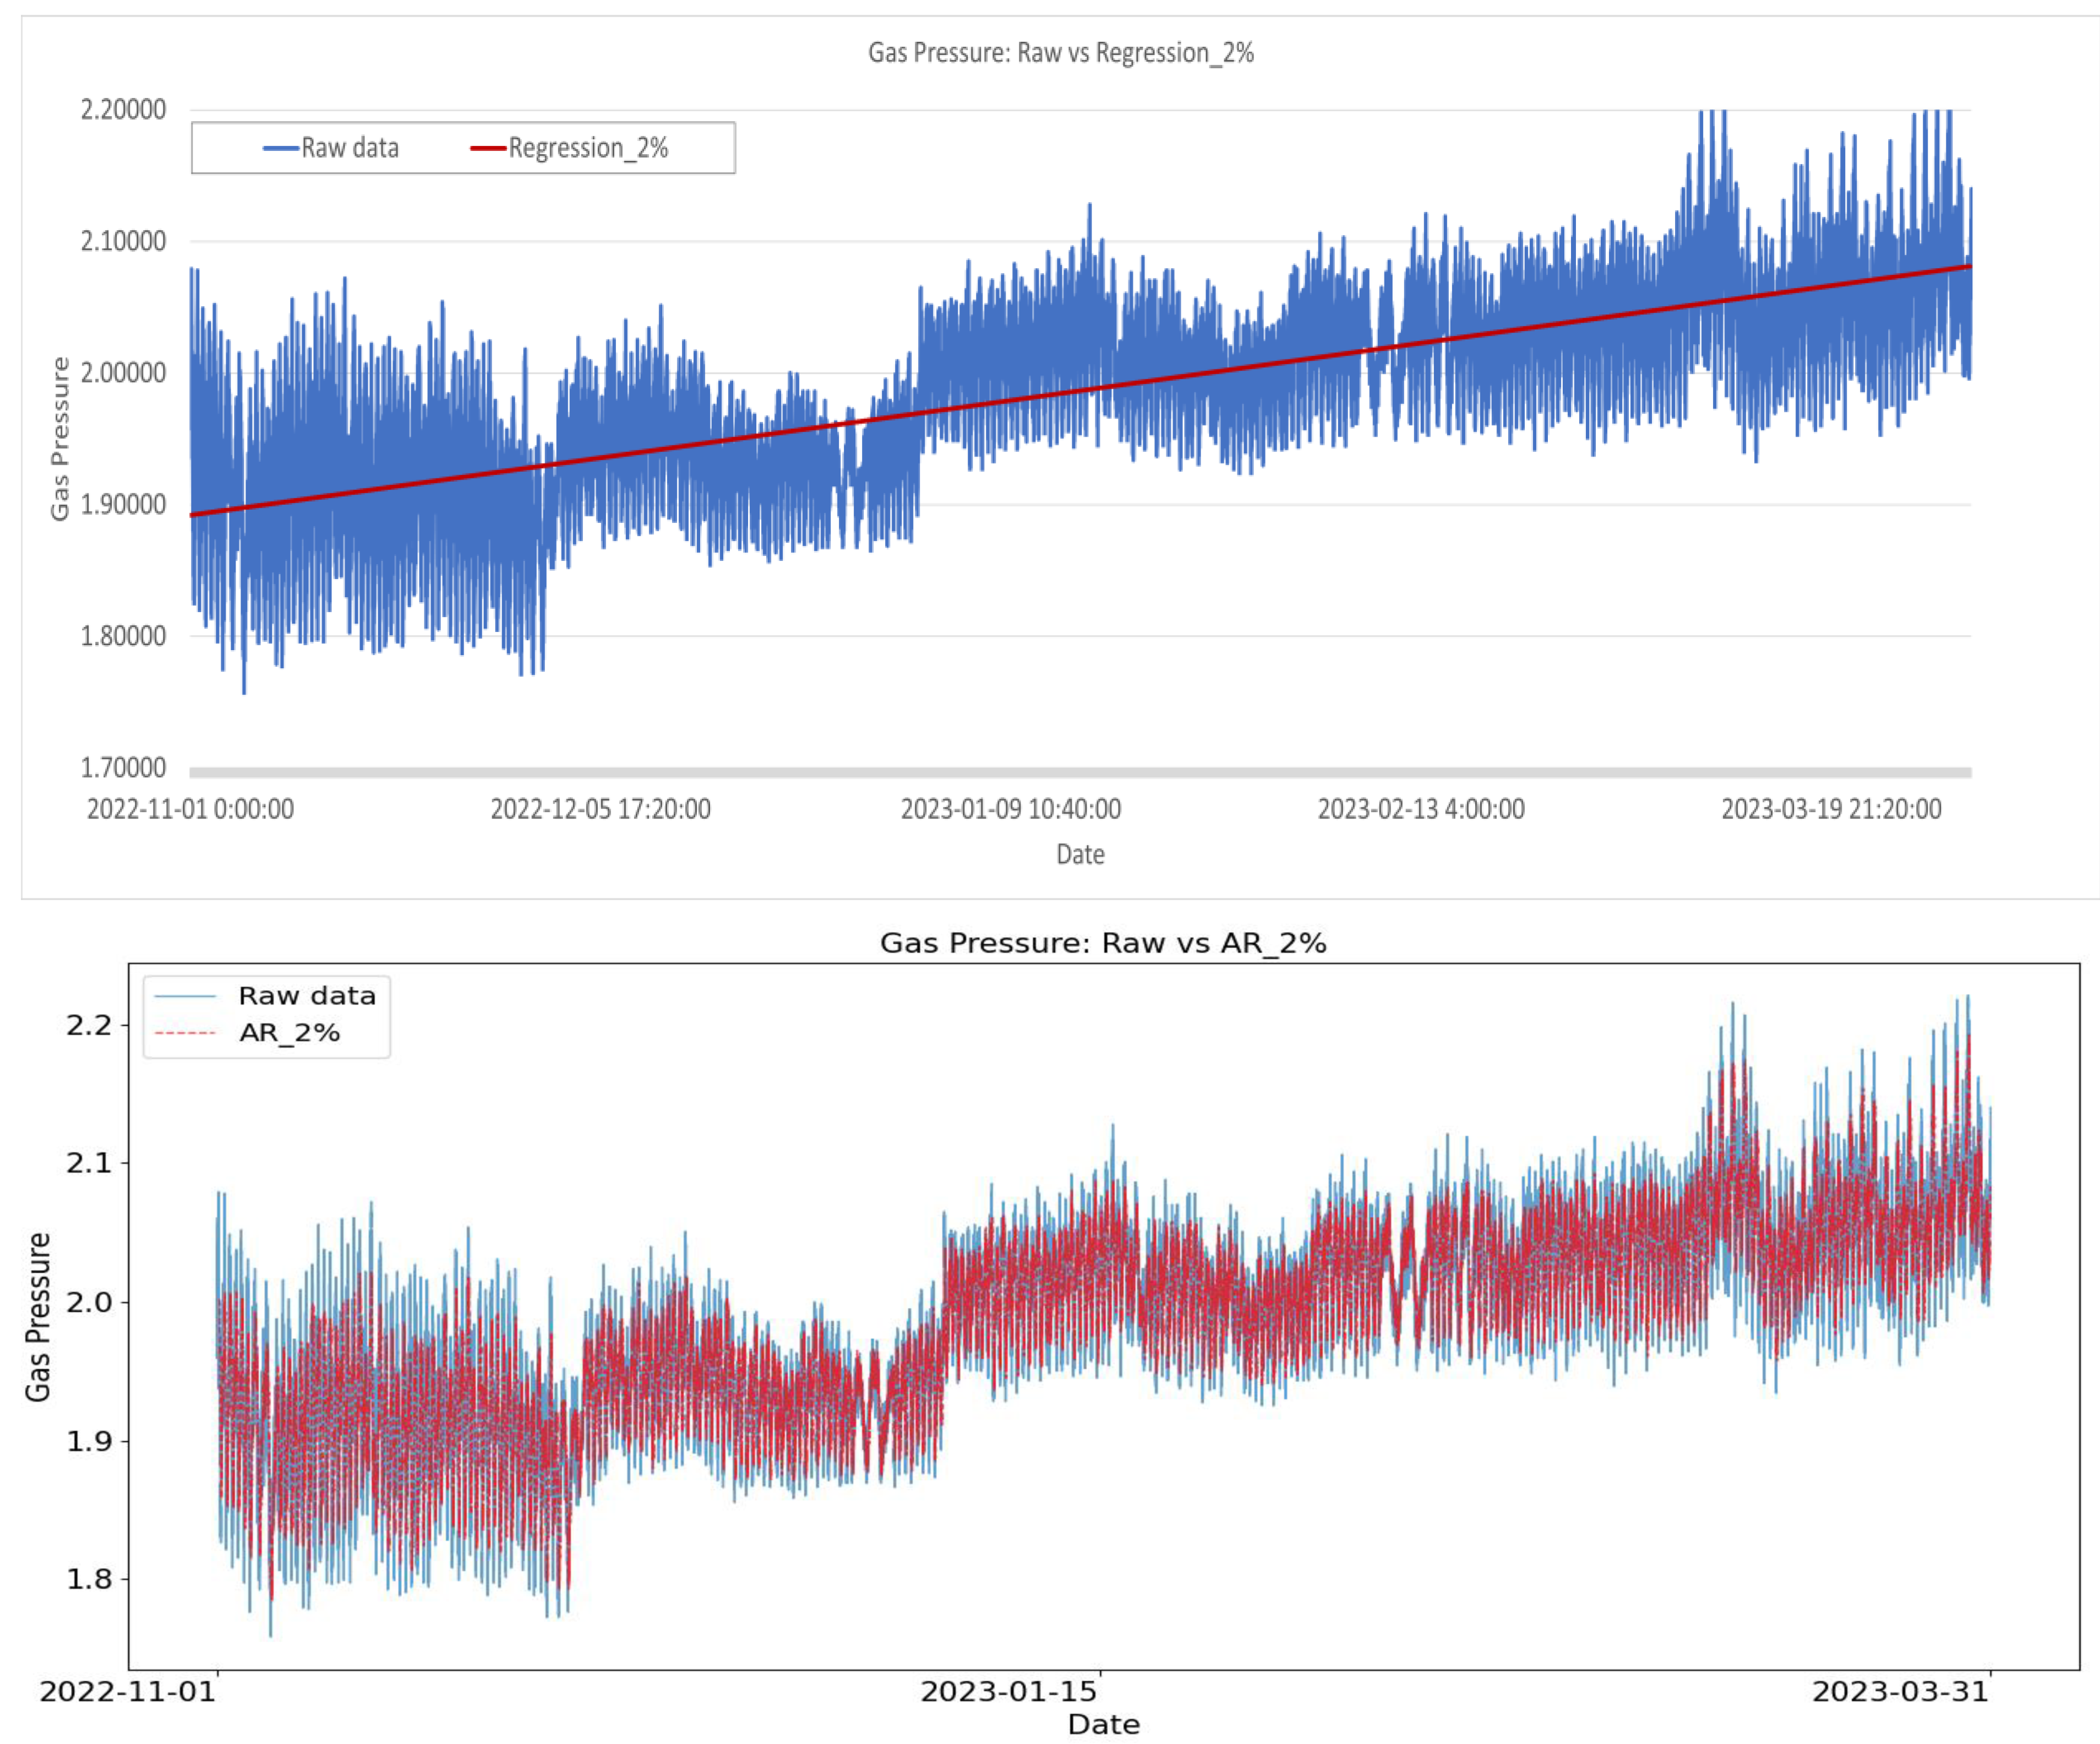The image size is (2100, 1744).
Task: Select the 'Regression_2%' legend label
Action: [588, 148]
